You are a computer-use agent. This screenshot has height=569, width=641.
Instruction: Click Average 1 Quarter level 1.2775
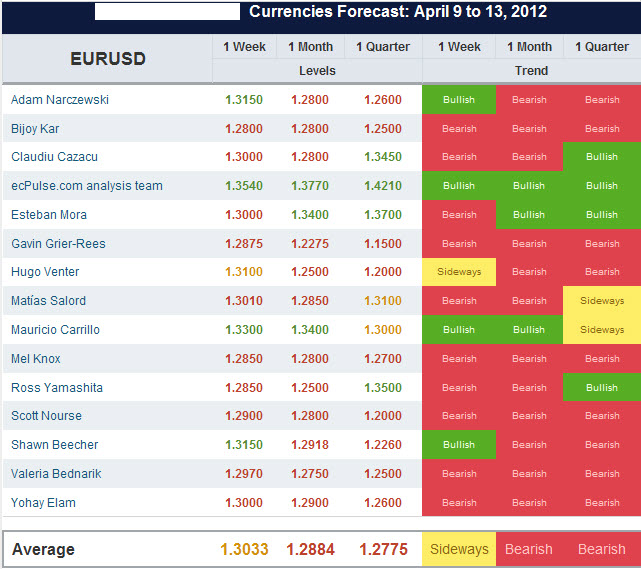[x=383, y=549]
